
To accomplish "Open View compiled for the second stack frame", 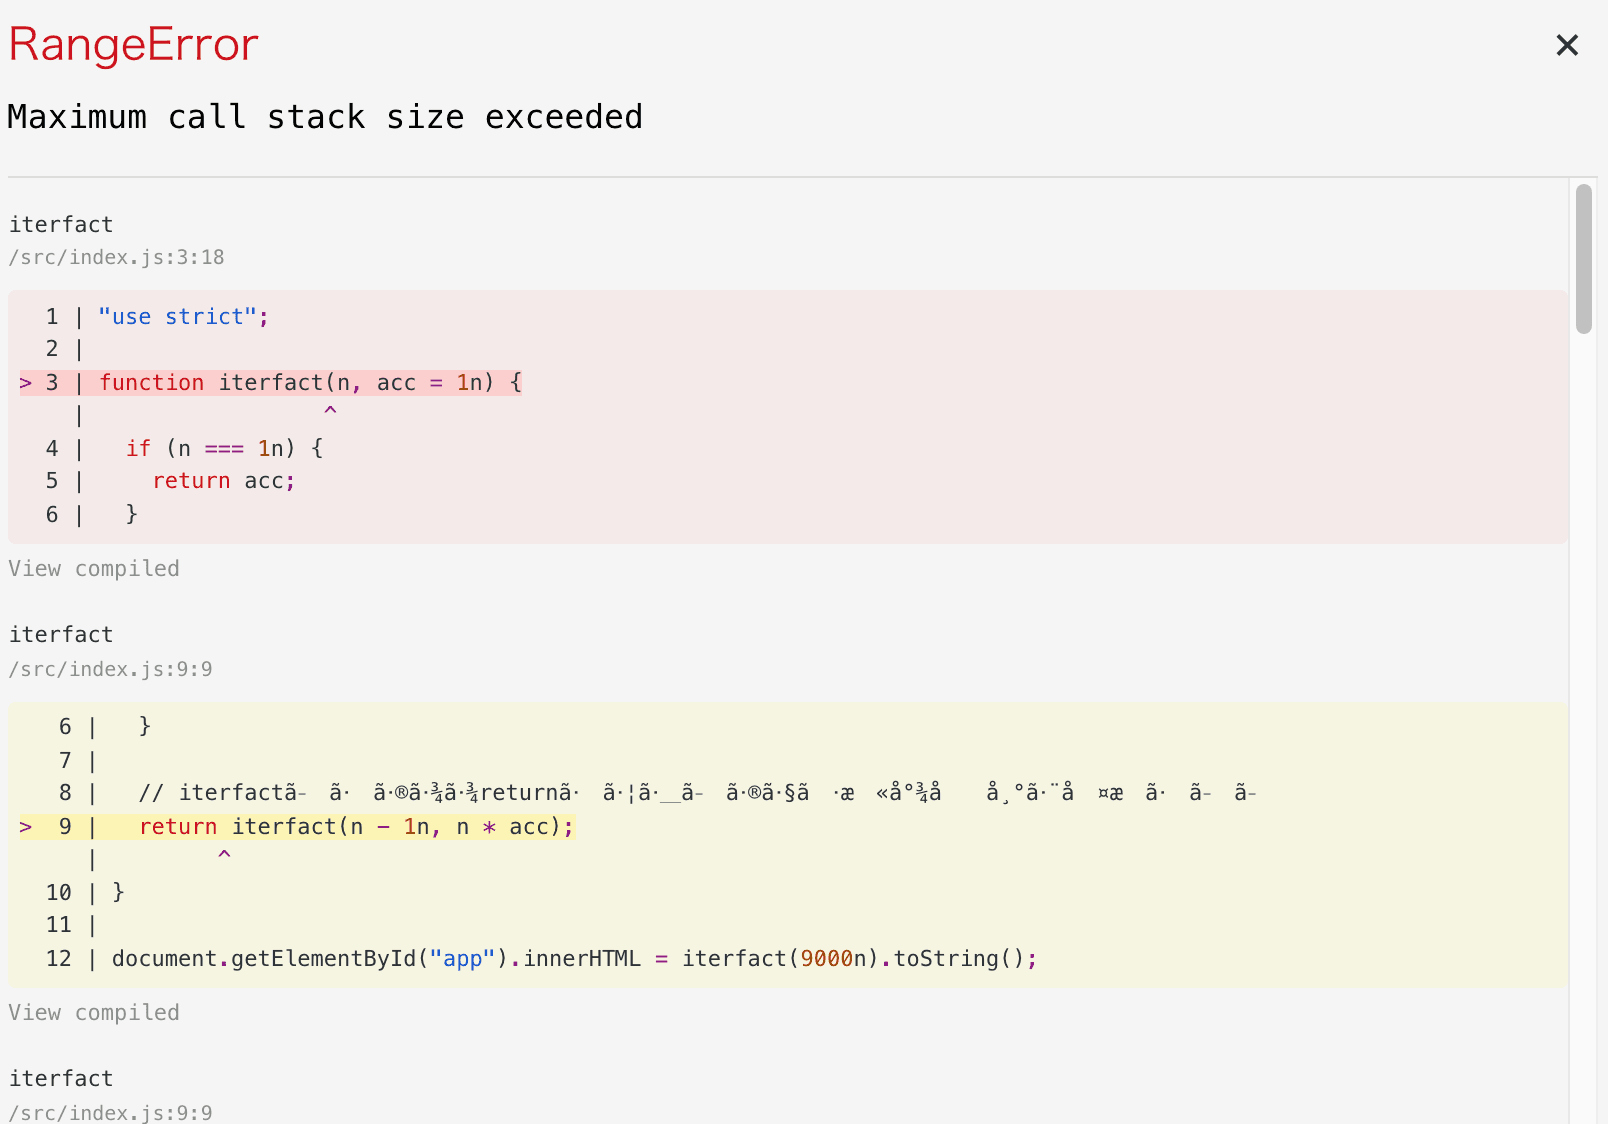I will [93, 1012].
